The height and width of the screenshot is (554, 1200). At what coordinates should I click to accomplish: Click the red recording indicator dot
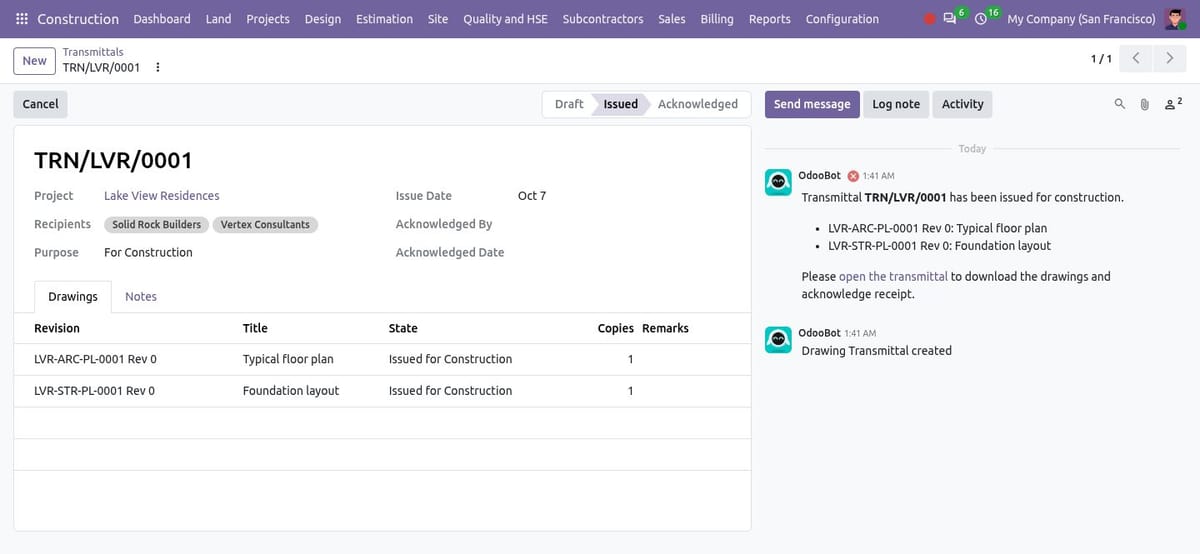(x=929, y=19)
